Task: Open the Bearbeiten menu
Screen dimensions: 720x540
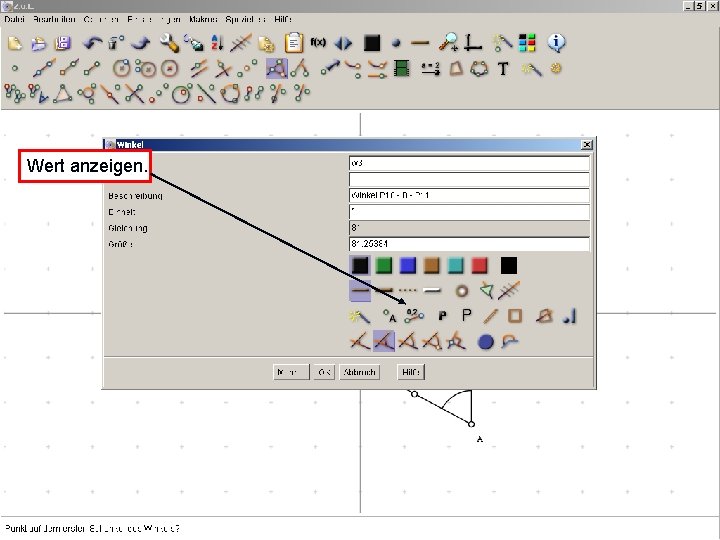Action: [54, 19]
